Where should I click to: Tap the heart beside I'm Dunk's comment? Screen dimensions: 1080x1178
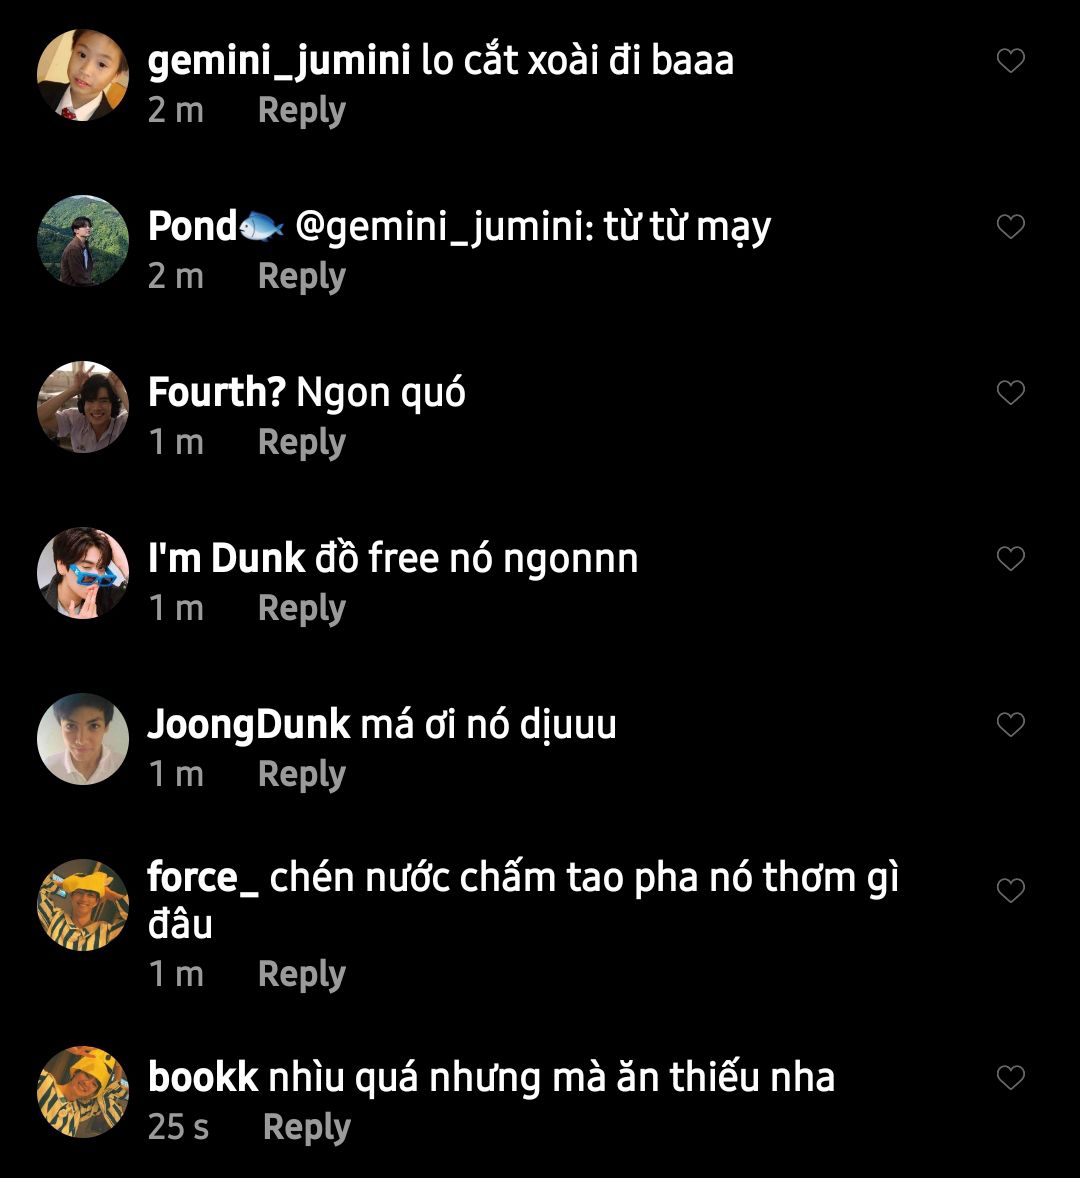(1010, 558)
